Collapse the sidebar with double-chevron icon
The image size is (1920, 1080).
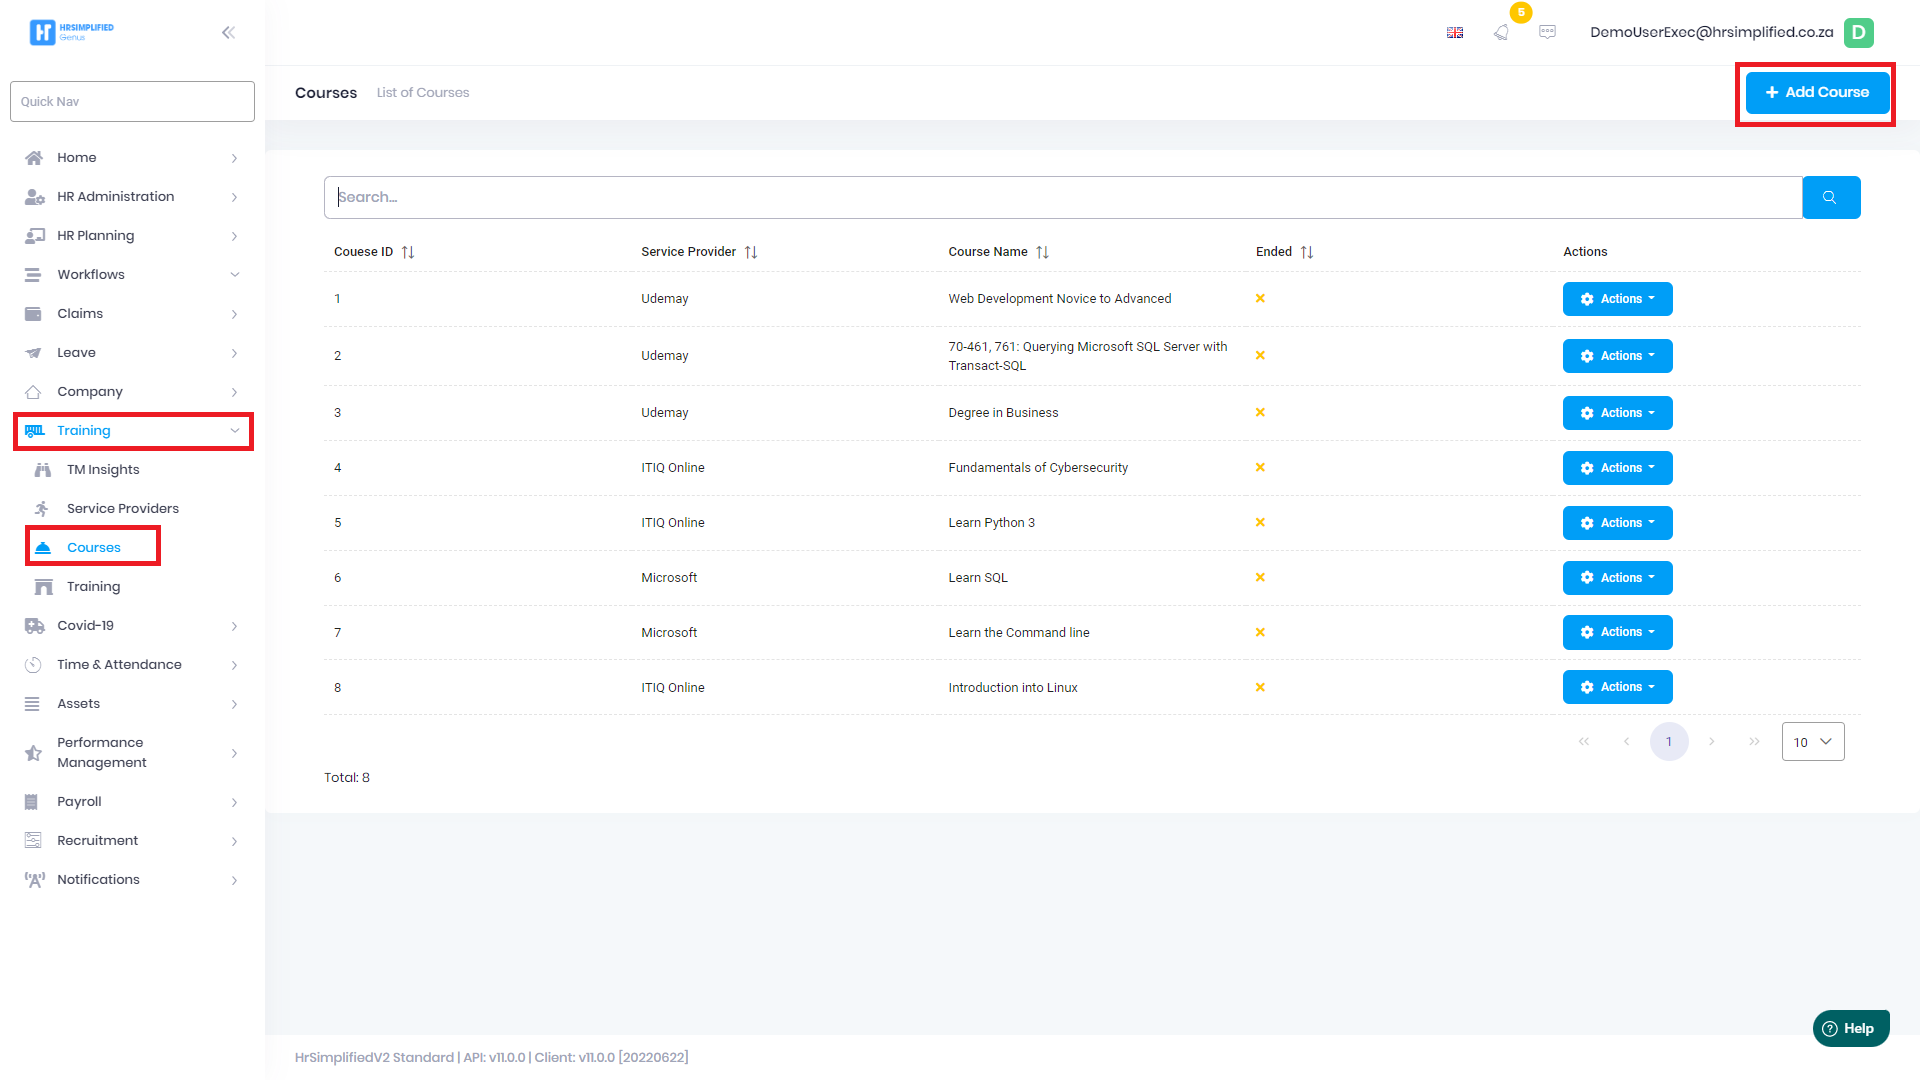[x=228, y=32]
